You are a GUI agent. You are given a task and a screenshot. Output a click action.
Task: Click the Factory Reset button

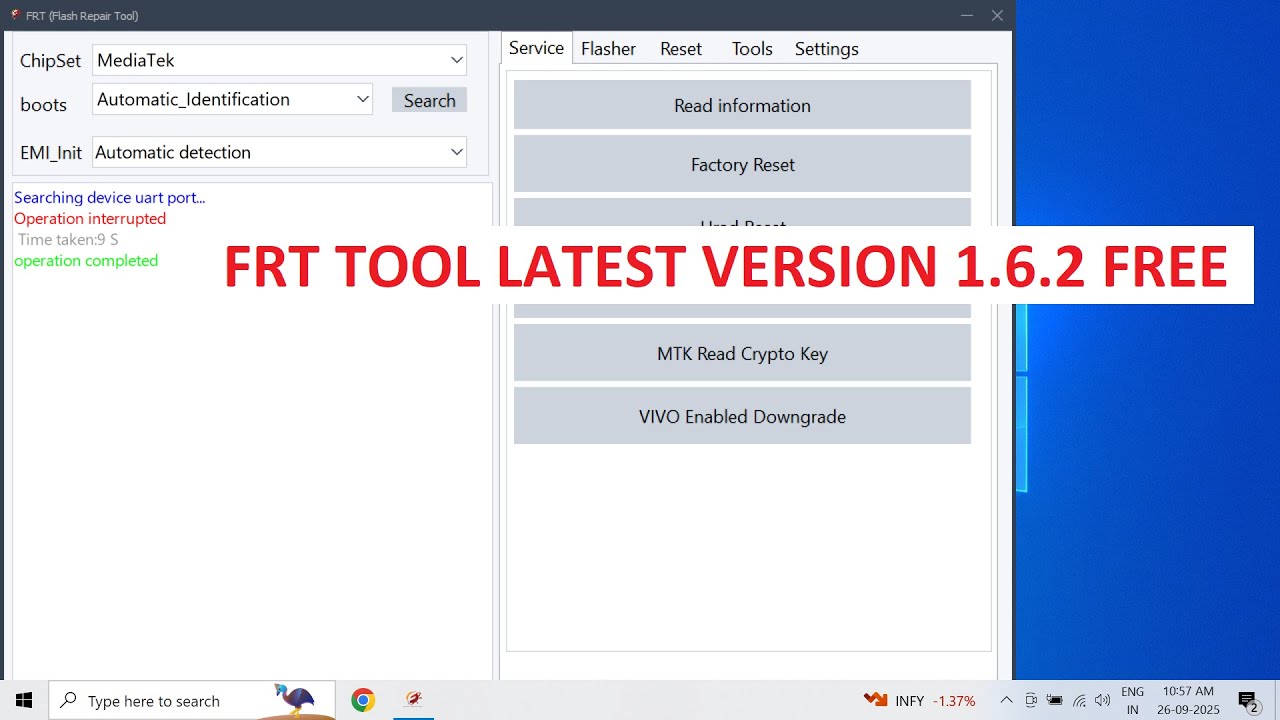[x=742, y=164]
